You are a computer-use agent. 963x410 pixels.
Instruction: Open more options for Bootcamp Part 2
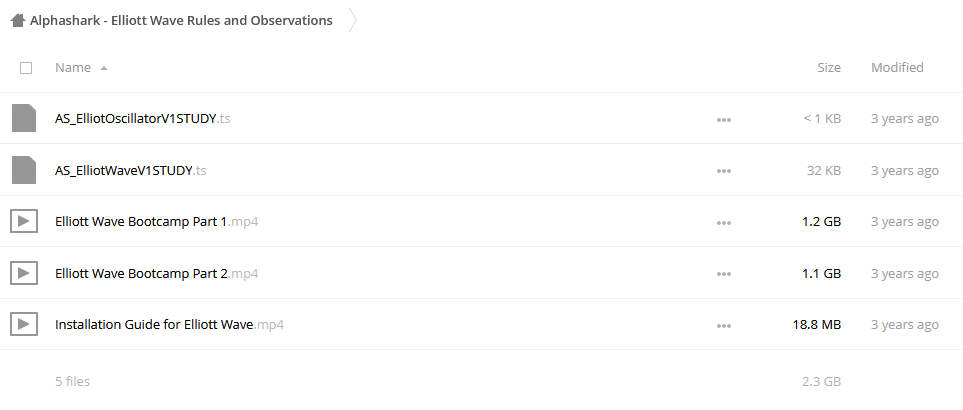pos(723,274)
